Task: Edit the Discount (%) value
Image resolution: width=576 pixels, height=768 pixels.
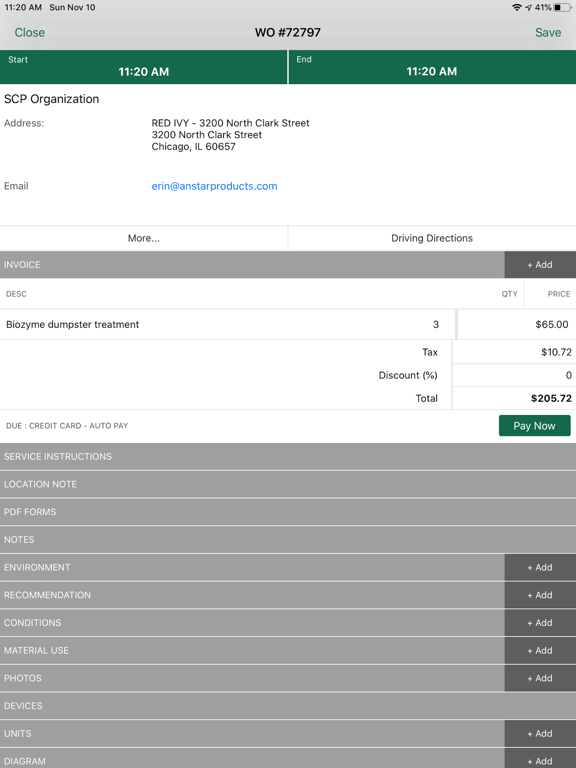Action: click(x=514, y=375)
